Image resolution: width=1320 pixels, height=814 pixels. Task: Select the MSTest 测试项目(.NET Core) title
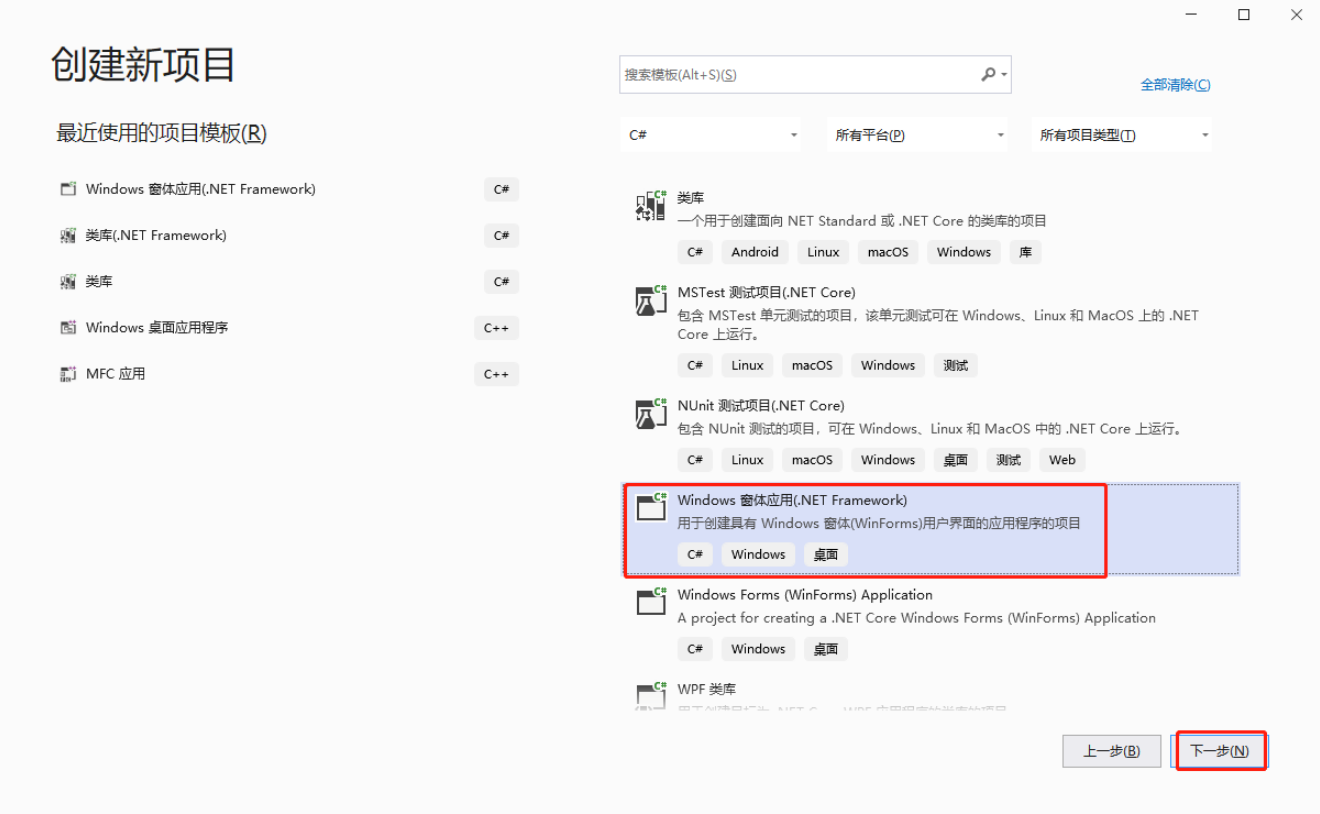(x=766, y=292)
